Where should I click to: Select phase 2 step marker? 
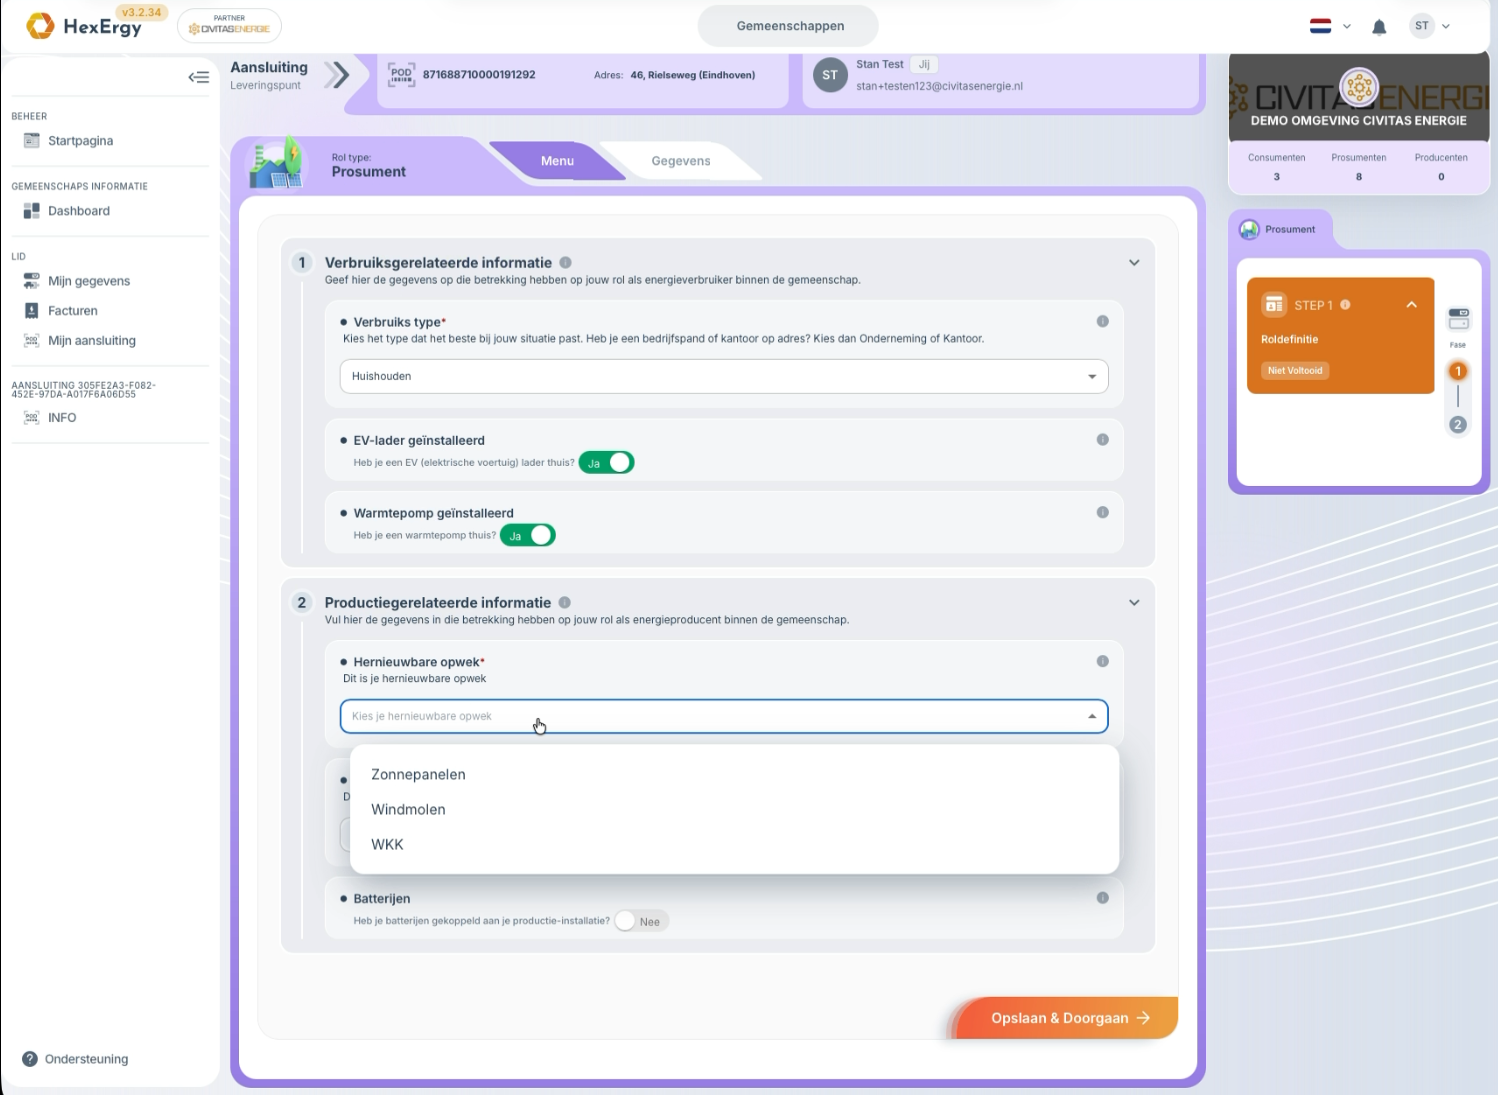click(1457, 424)
